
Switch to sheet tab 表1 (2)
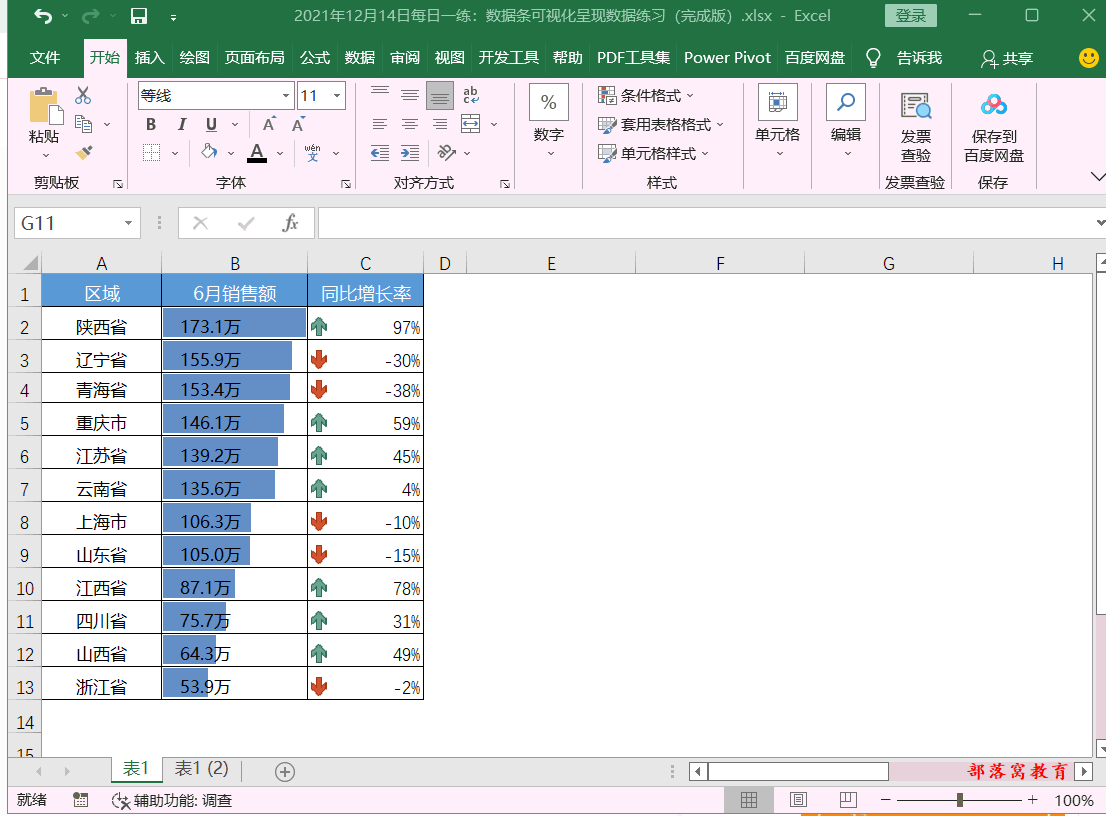(x=202, y=769)
